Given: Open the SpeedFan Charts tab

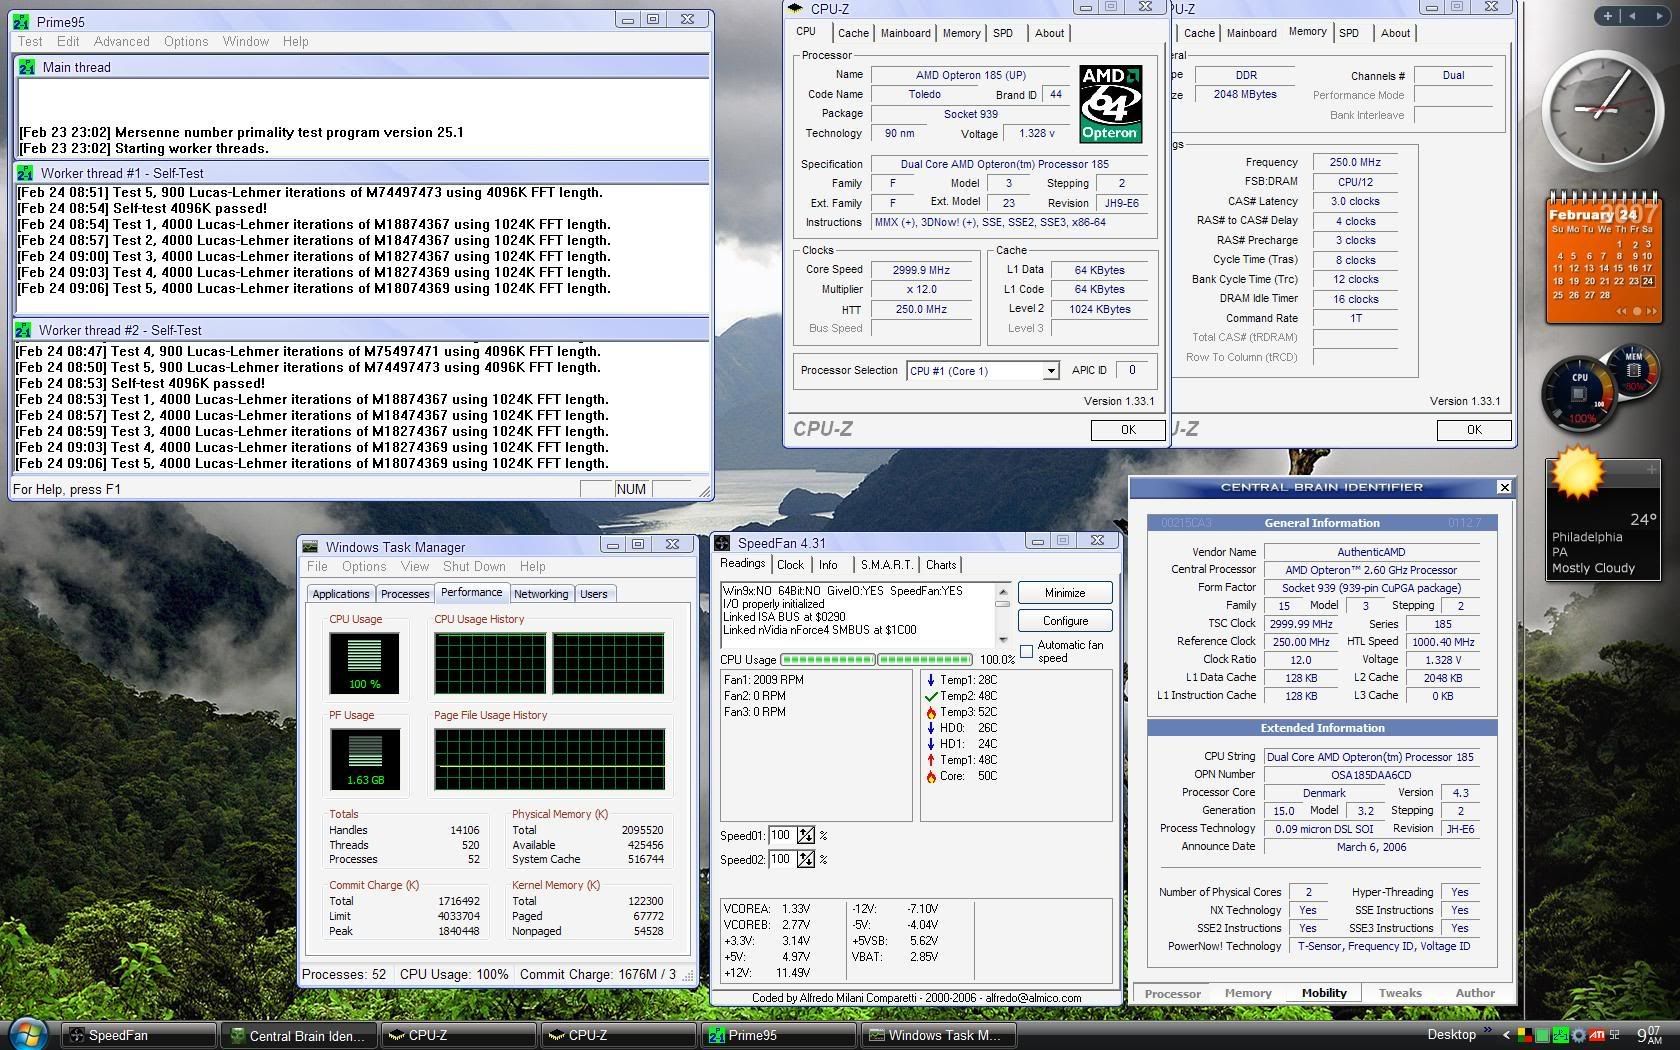Looking at the screenshot, I should 941,565.
